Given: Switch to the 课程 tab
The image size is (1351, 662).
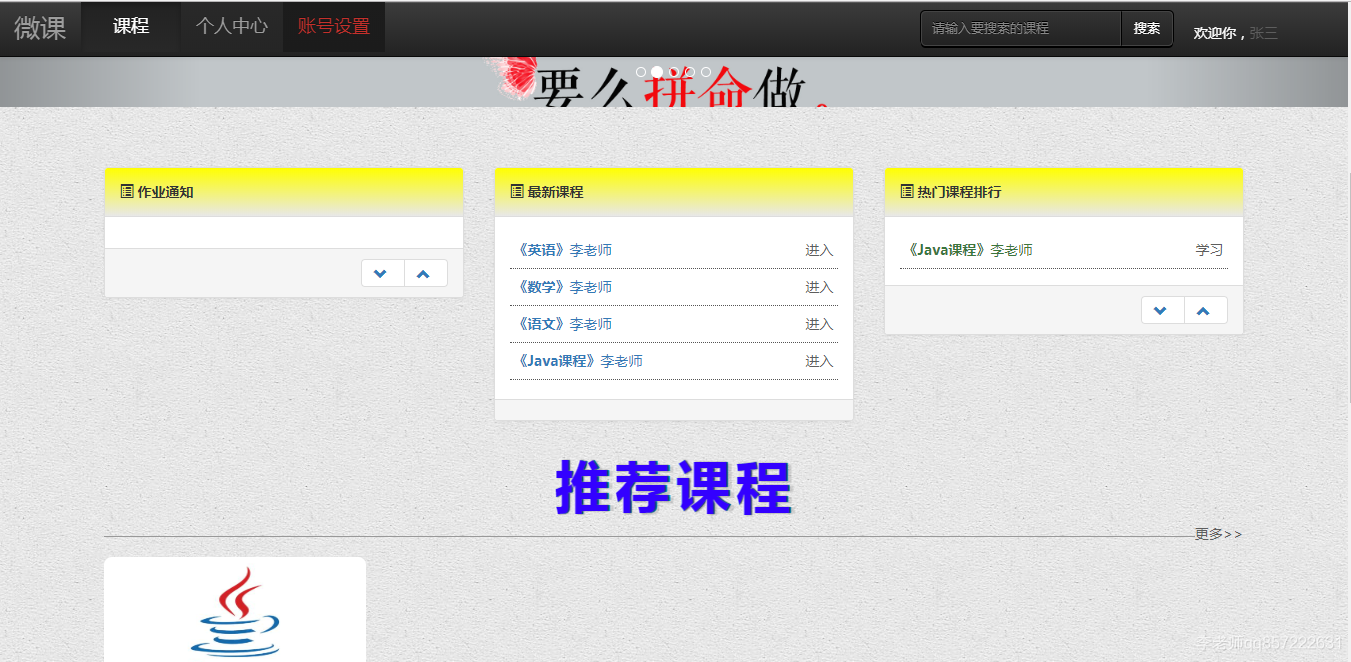Looking at the screenshot, I should coord(130,27).
